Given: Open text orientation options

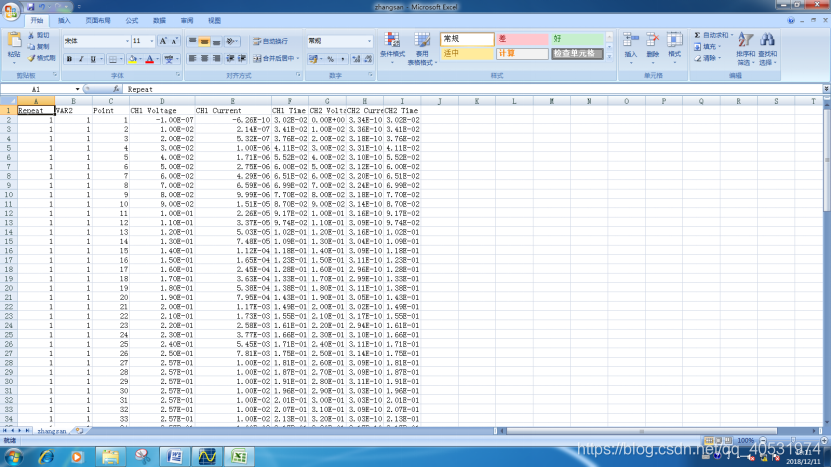Looking at the screenshot, I should [231, 41].
